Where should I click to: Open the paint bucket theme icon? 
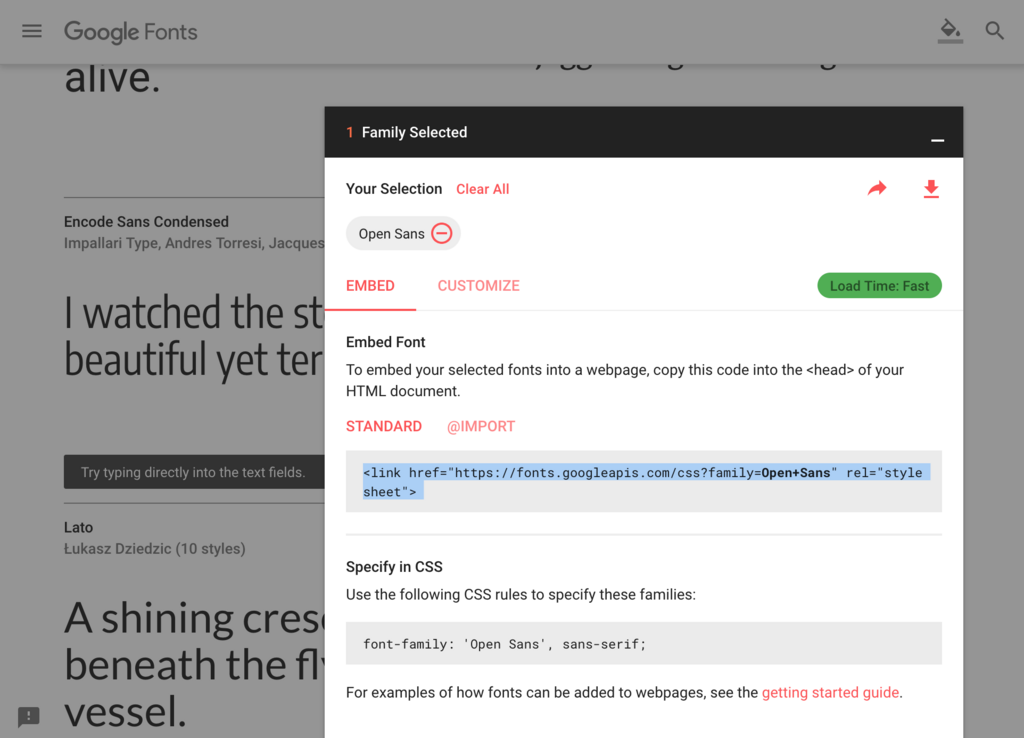(950, 31)
